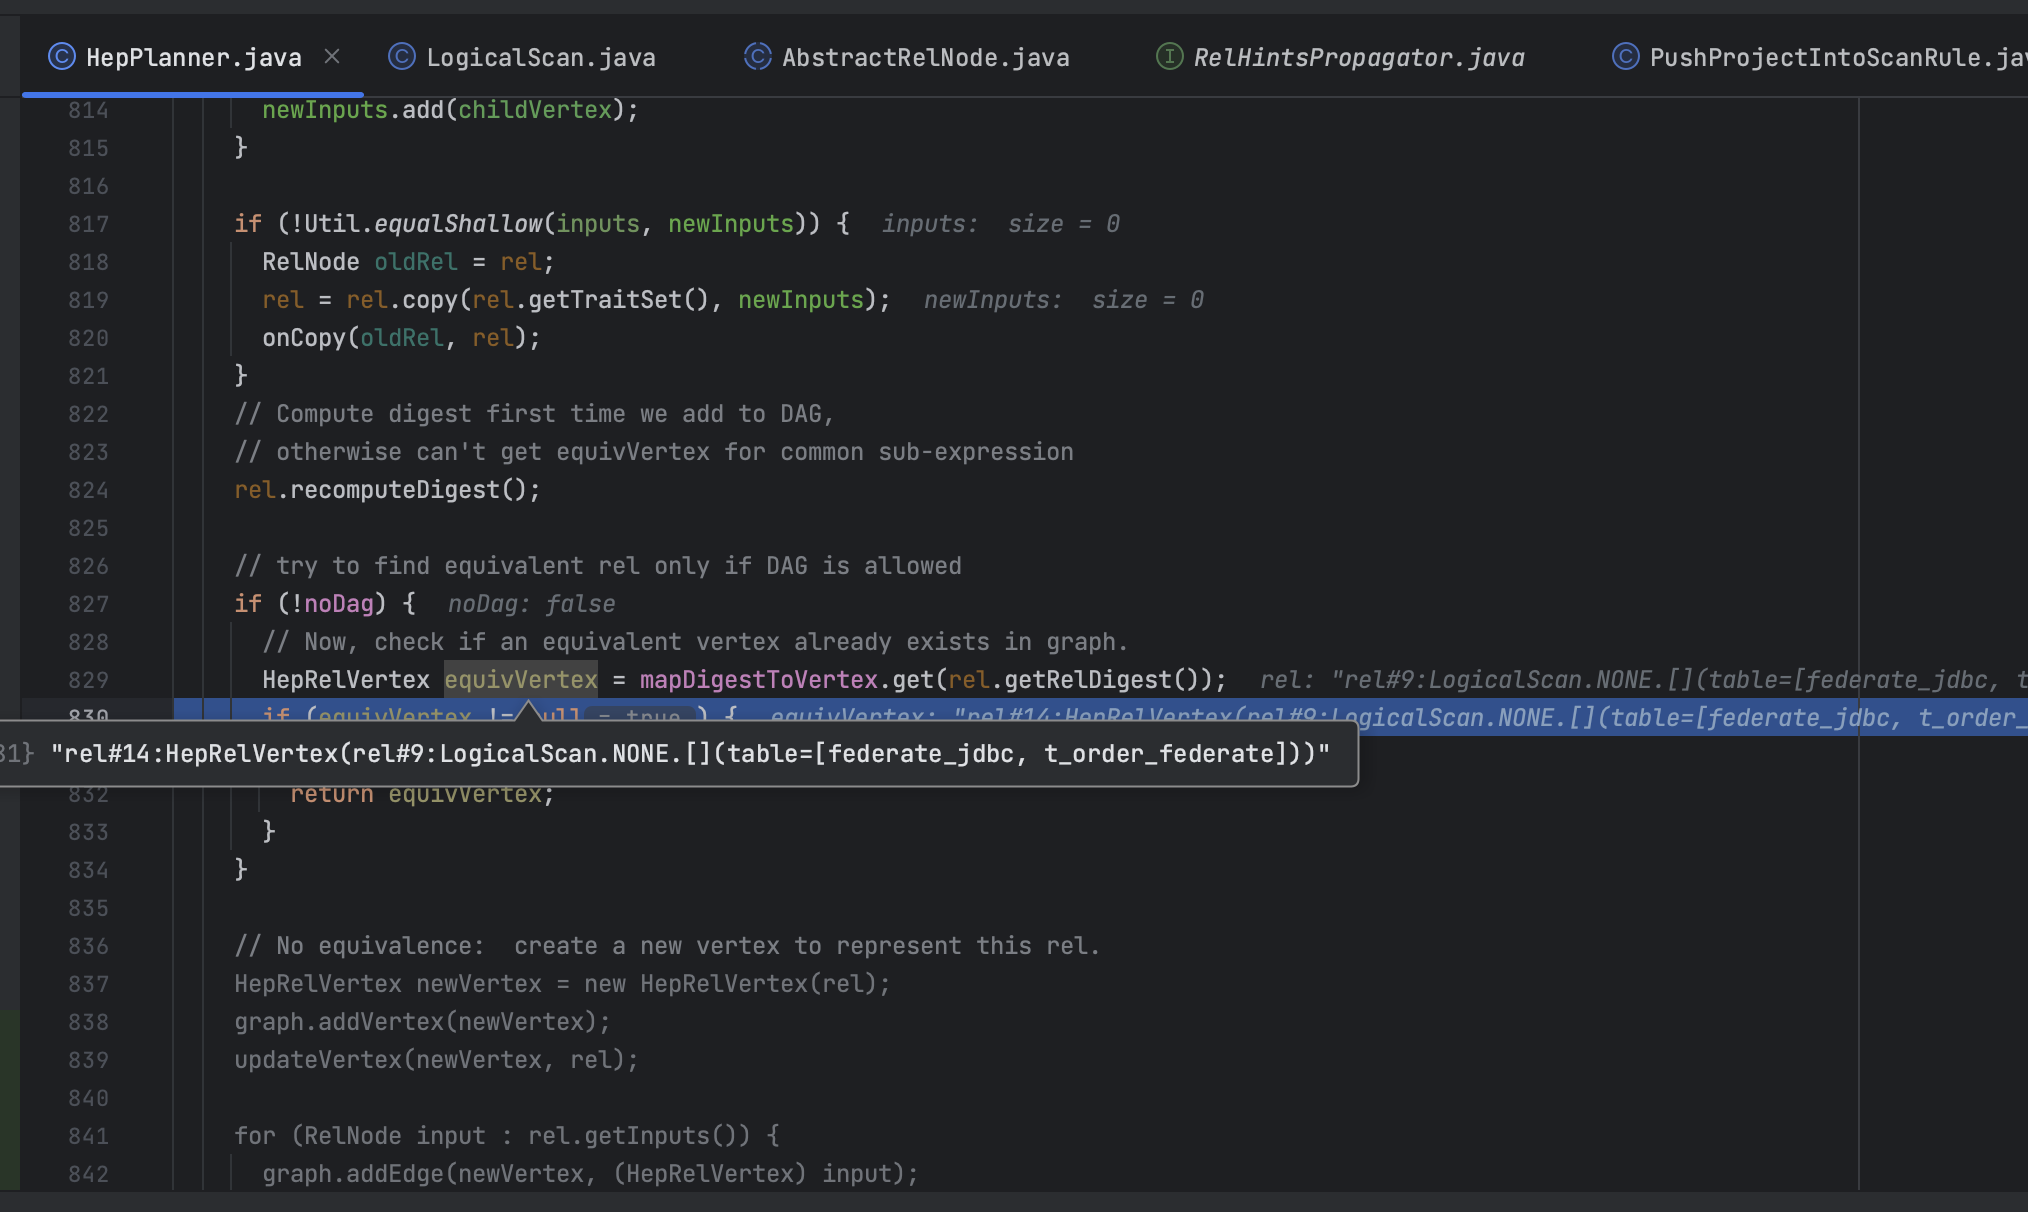2028x1212 pixels.
Task: Click the 'inputs: size = 0' inline hint
Action: coord(1000,224)
